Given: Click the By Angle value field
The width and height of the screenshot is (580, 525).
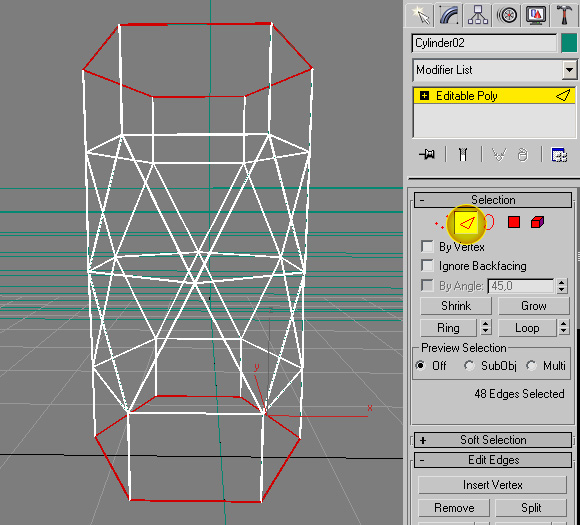Looking at the screenshot, I should point(521,286).
